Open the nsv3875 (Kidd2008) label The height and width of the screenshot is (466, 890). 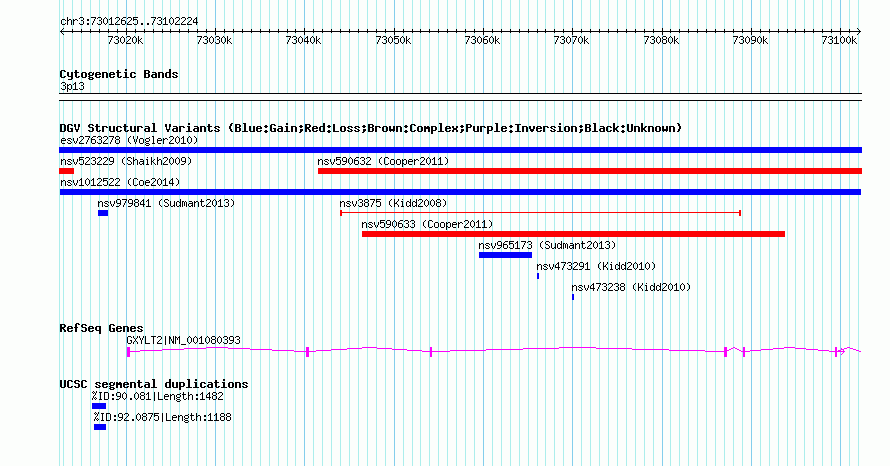coord(393,203)
